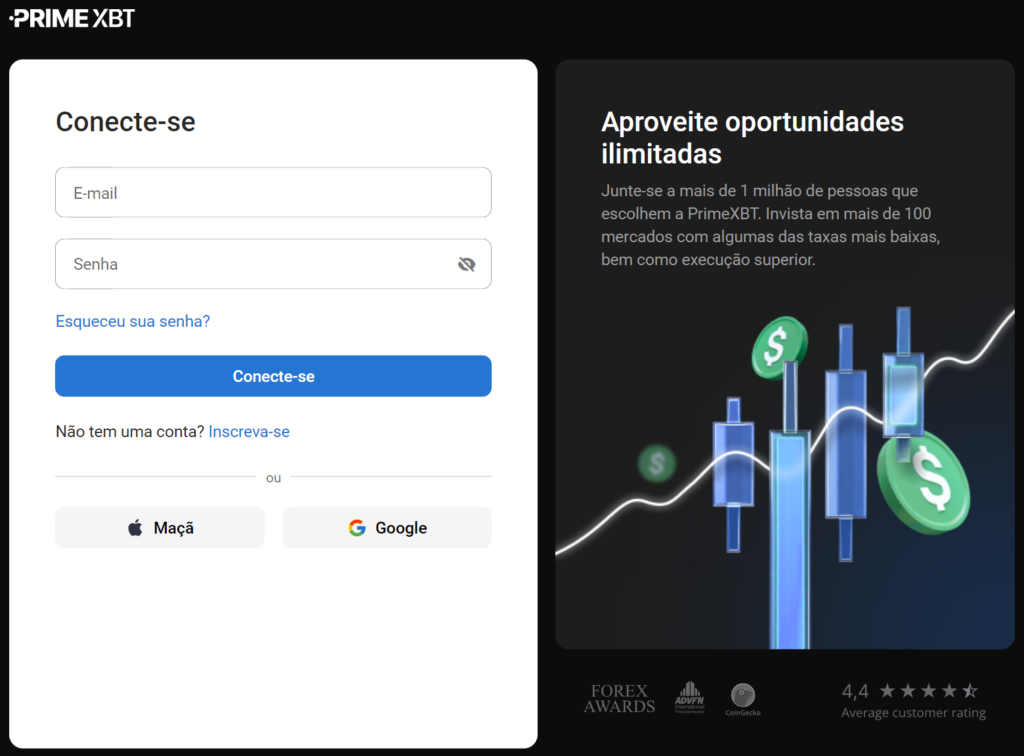Continue with the Google button
Viewport: 1024px width, 756px height.
(x=387, y=527)
